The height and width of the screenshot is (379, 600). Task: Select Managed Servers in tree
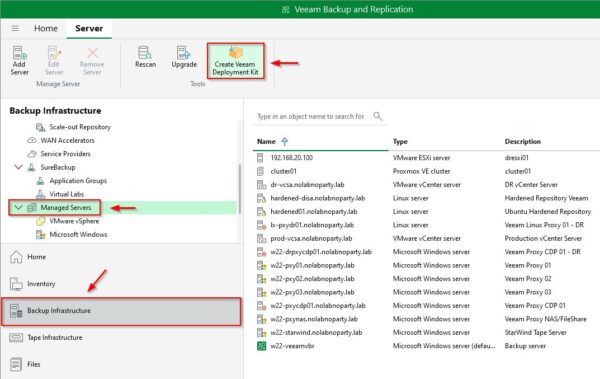tap(66, 207)
